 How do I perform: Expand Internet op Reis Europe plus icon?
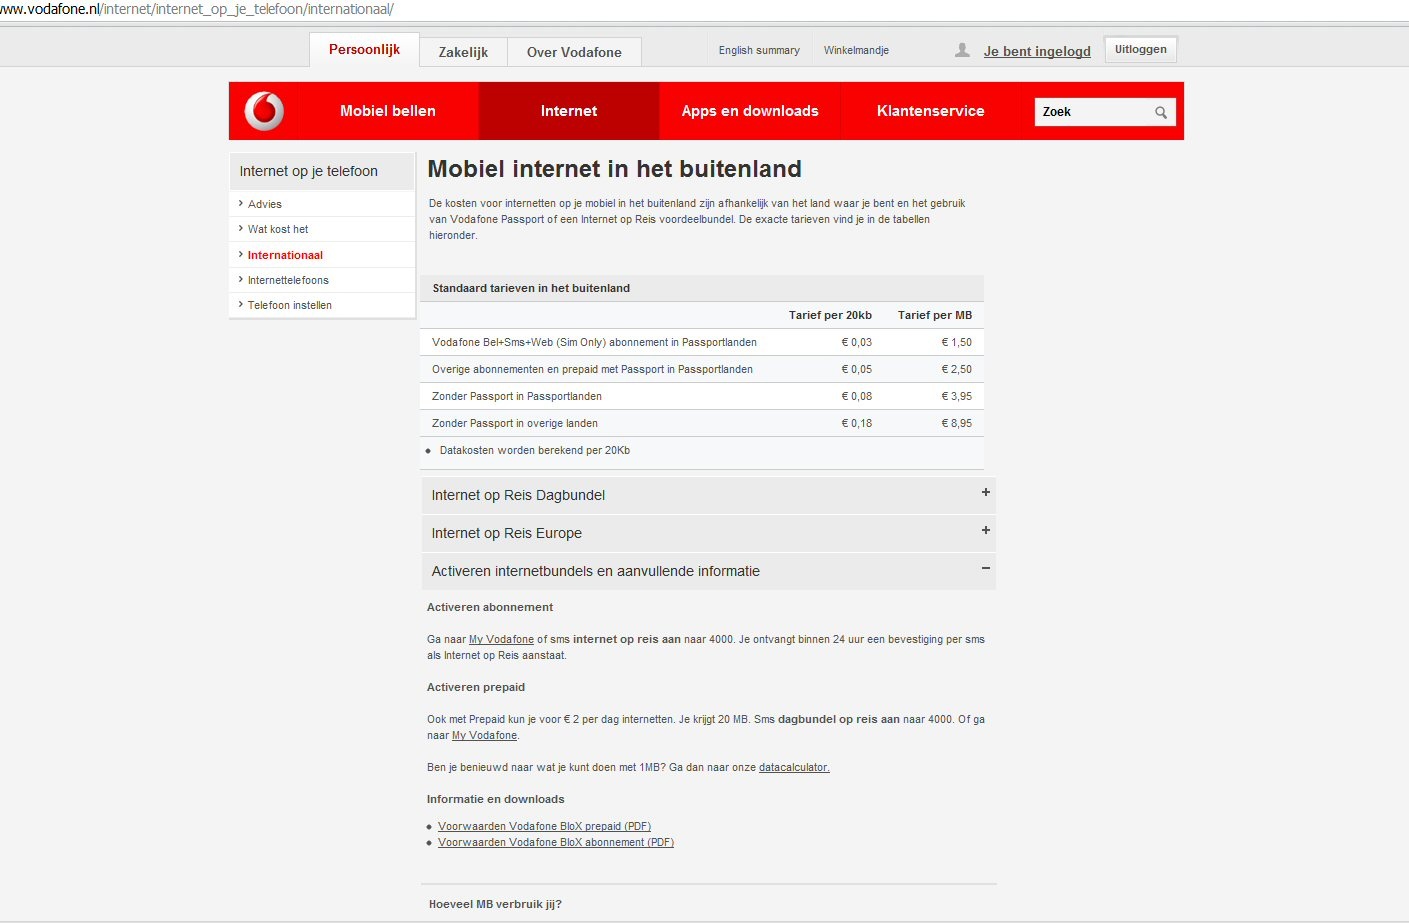click(x=986, y=530)
